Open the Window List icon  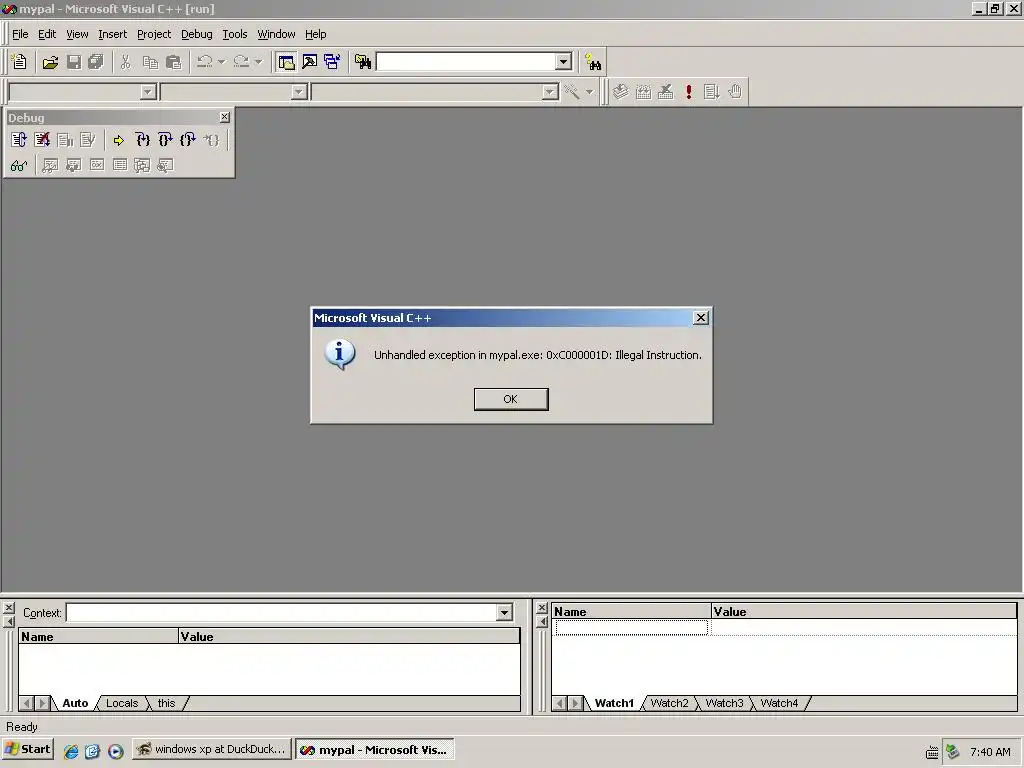coord(332,62)
